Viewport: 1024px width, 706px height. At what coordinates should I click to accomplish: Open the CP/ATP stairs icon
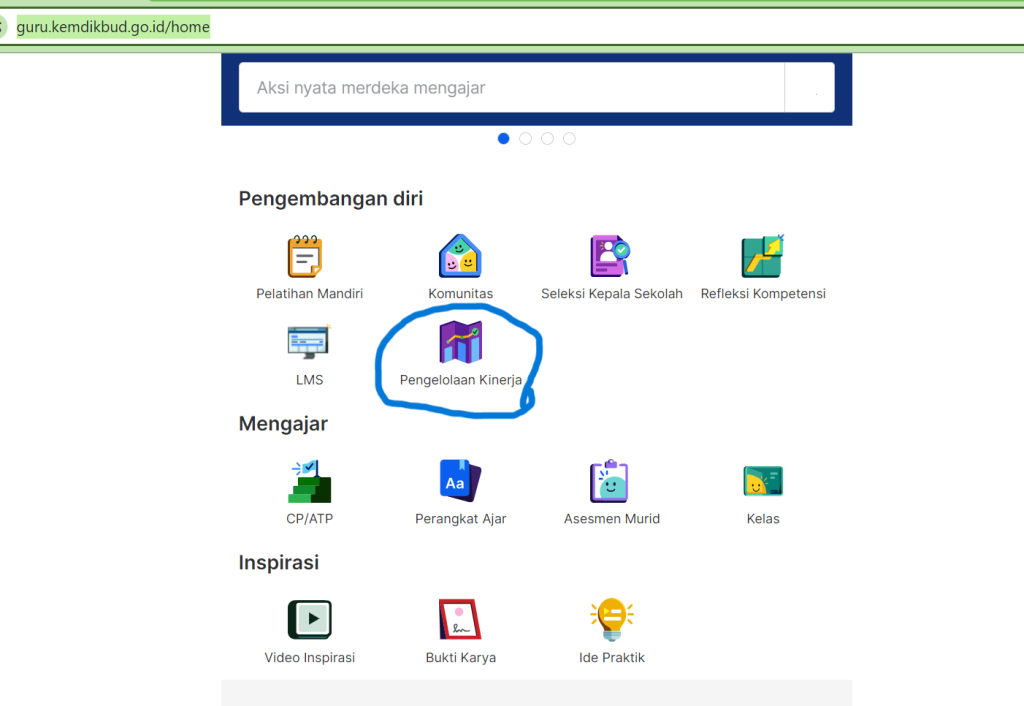pyautogui.click(x=309, y=481)
